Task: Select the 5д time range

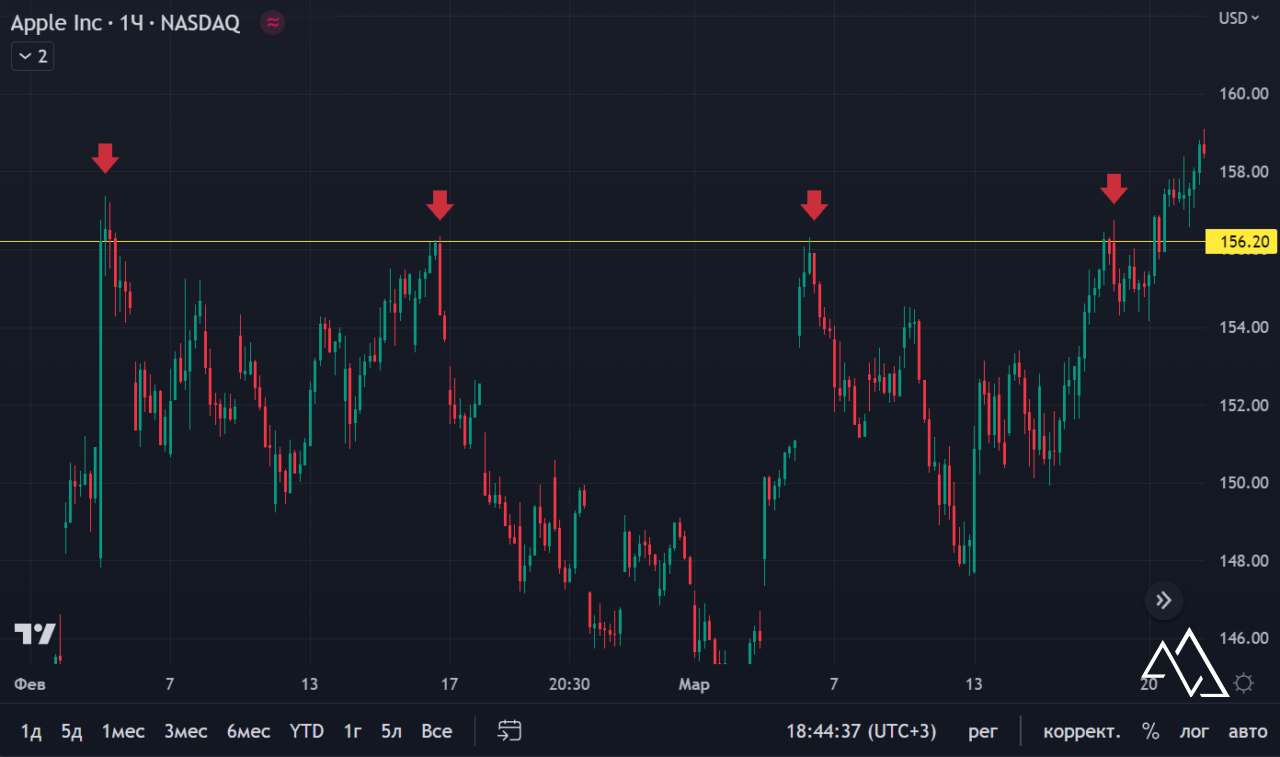Action: pyautogui.click(x=72, y=731)
